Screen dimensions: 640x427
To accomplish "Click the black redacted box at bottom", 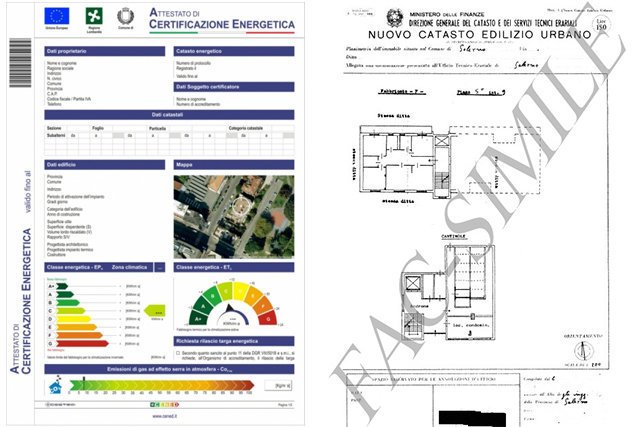I will pyautogui.click(x=472, y=419).
